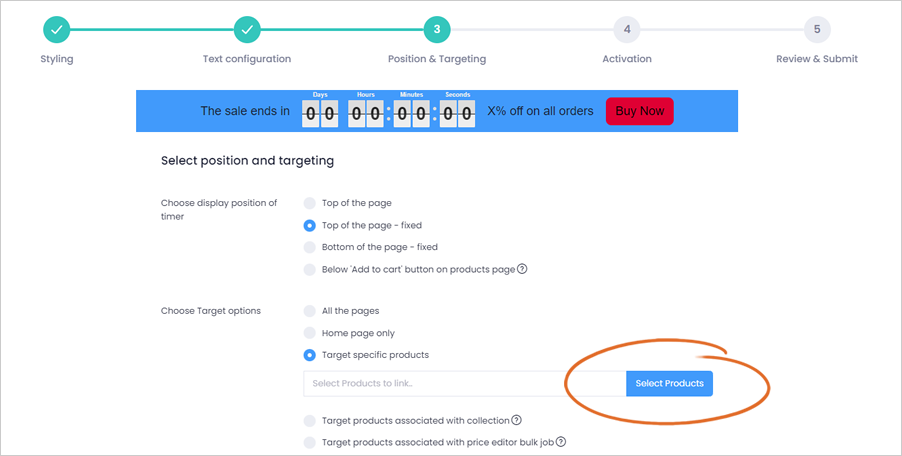Select 'Target products associated with collection'
This screenshot has width=902, height=456.
[x=309, y=421]
